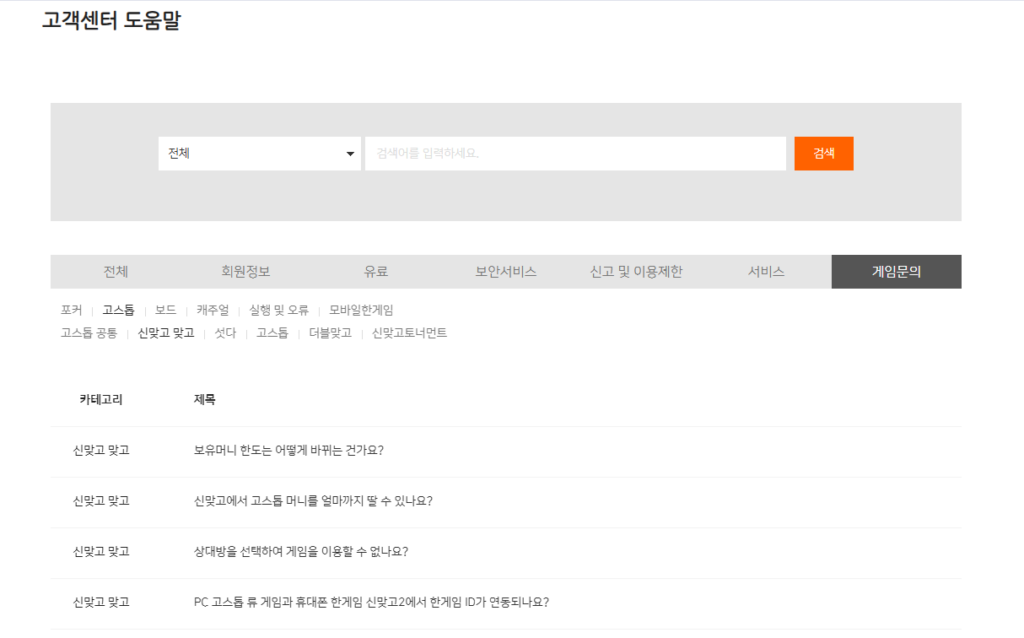Switch to the 서비스 tab
The image size is (1024, 638).
[766, 272]
